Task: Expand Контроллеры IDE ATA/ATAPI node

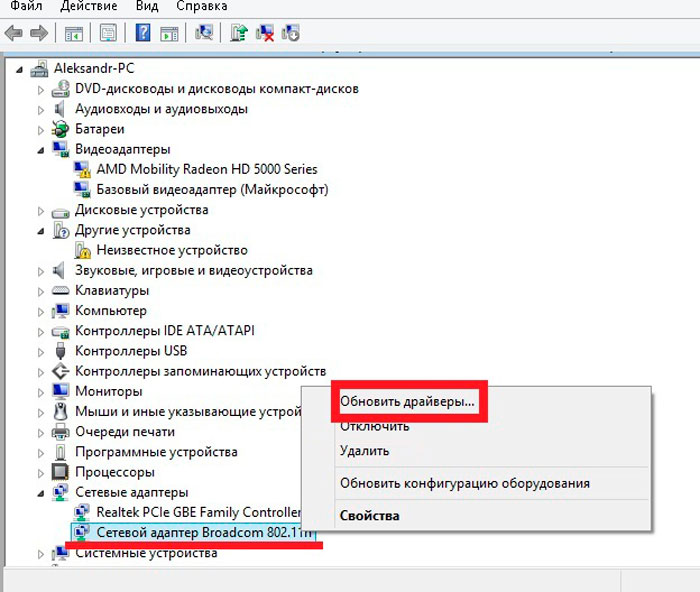Action: (x=41, y=332)
